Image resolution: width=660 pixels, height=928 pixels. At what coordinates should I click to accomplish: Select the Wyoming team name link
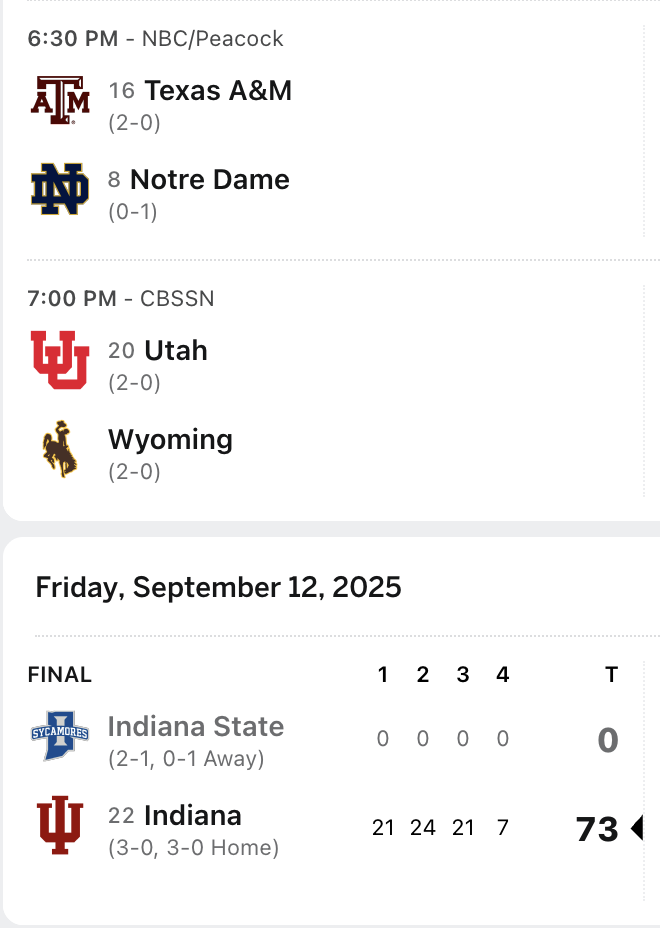[x=170, y=440]
